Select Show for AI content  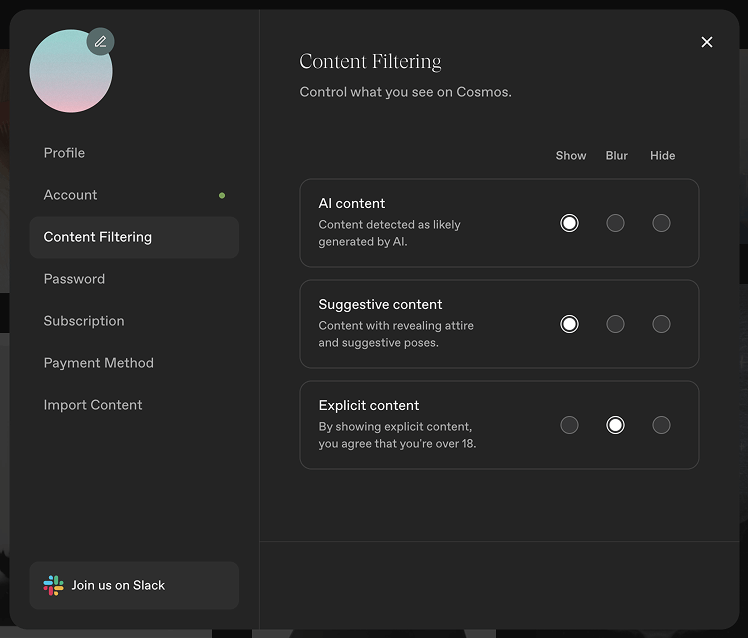point(569,223)
